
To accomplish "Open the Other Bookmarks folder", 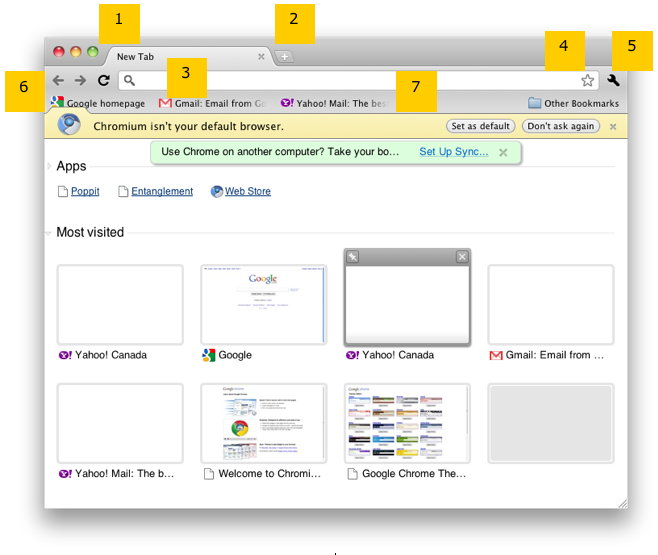I will click(573, 103).
